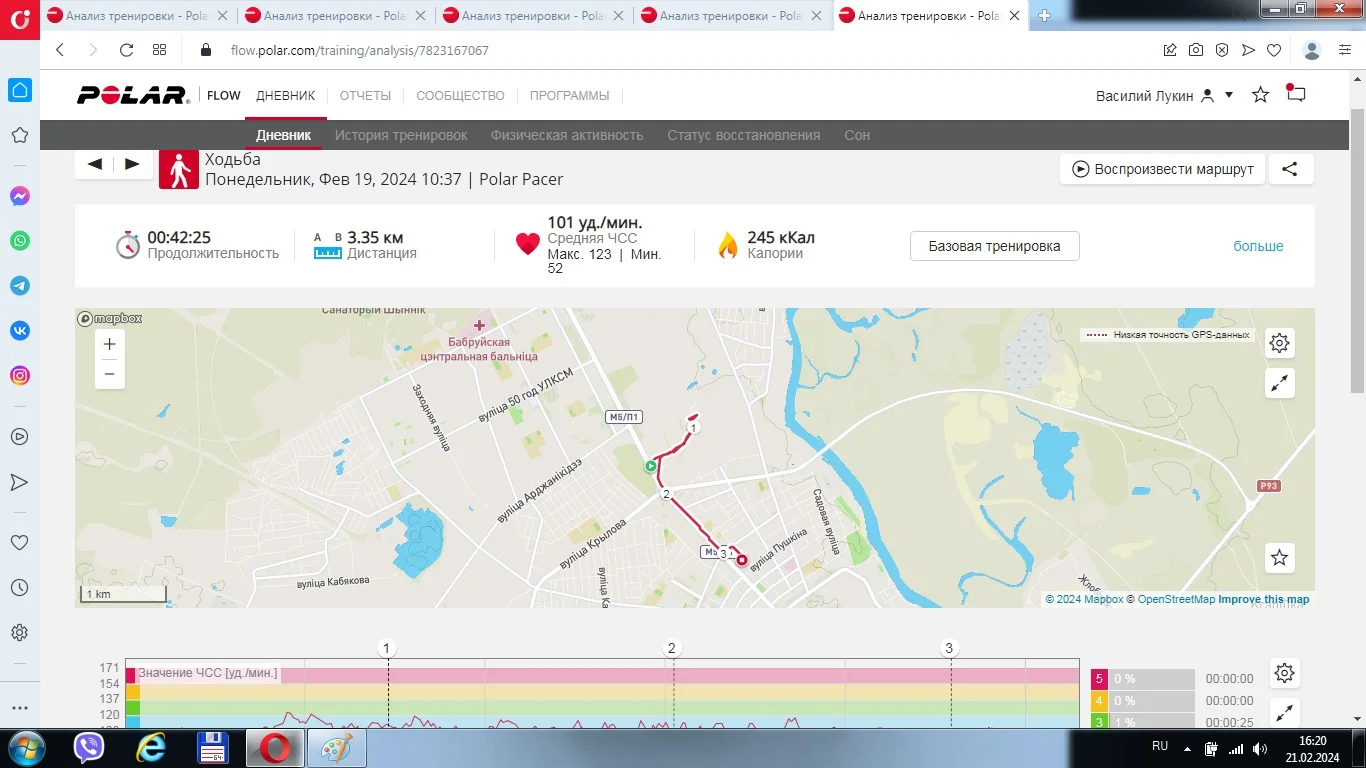
Task: Expand the heart rate chart
Action: click(x=1285, y=713)
